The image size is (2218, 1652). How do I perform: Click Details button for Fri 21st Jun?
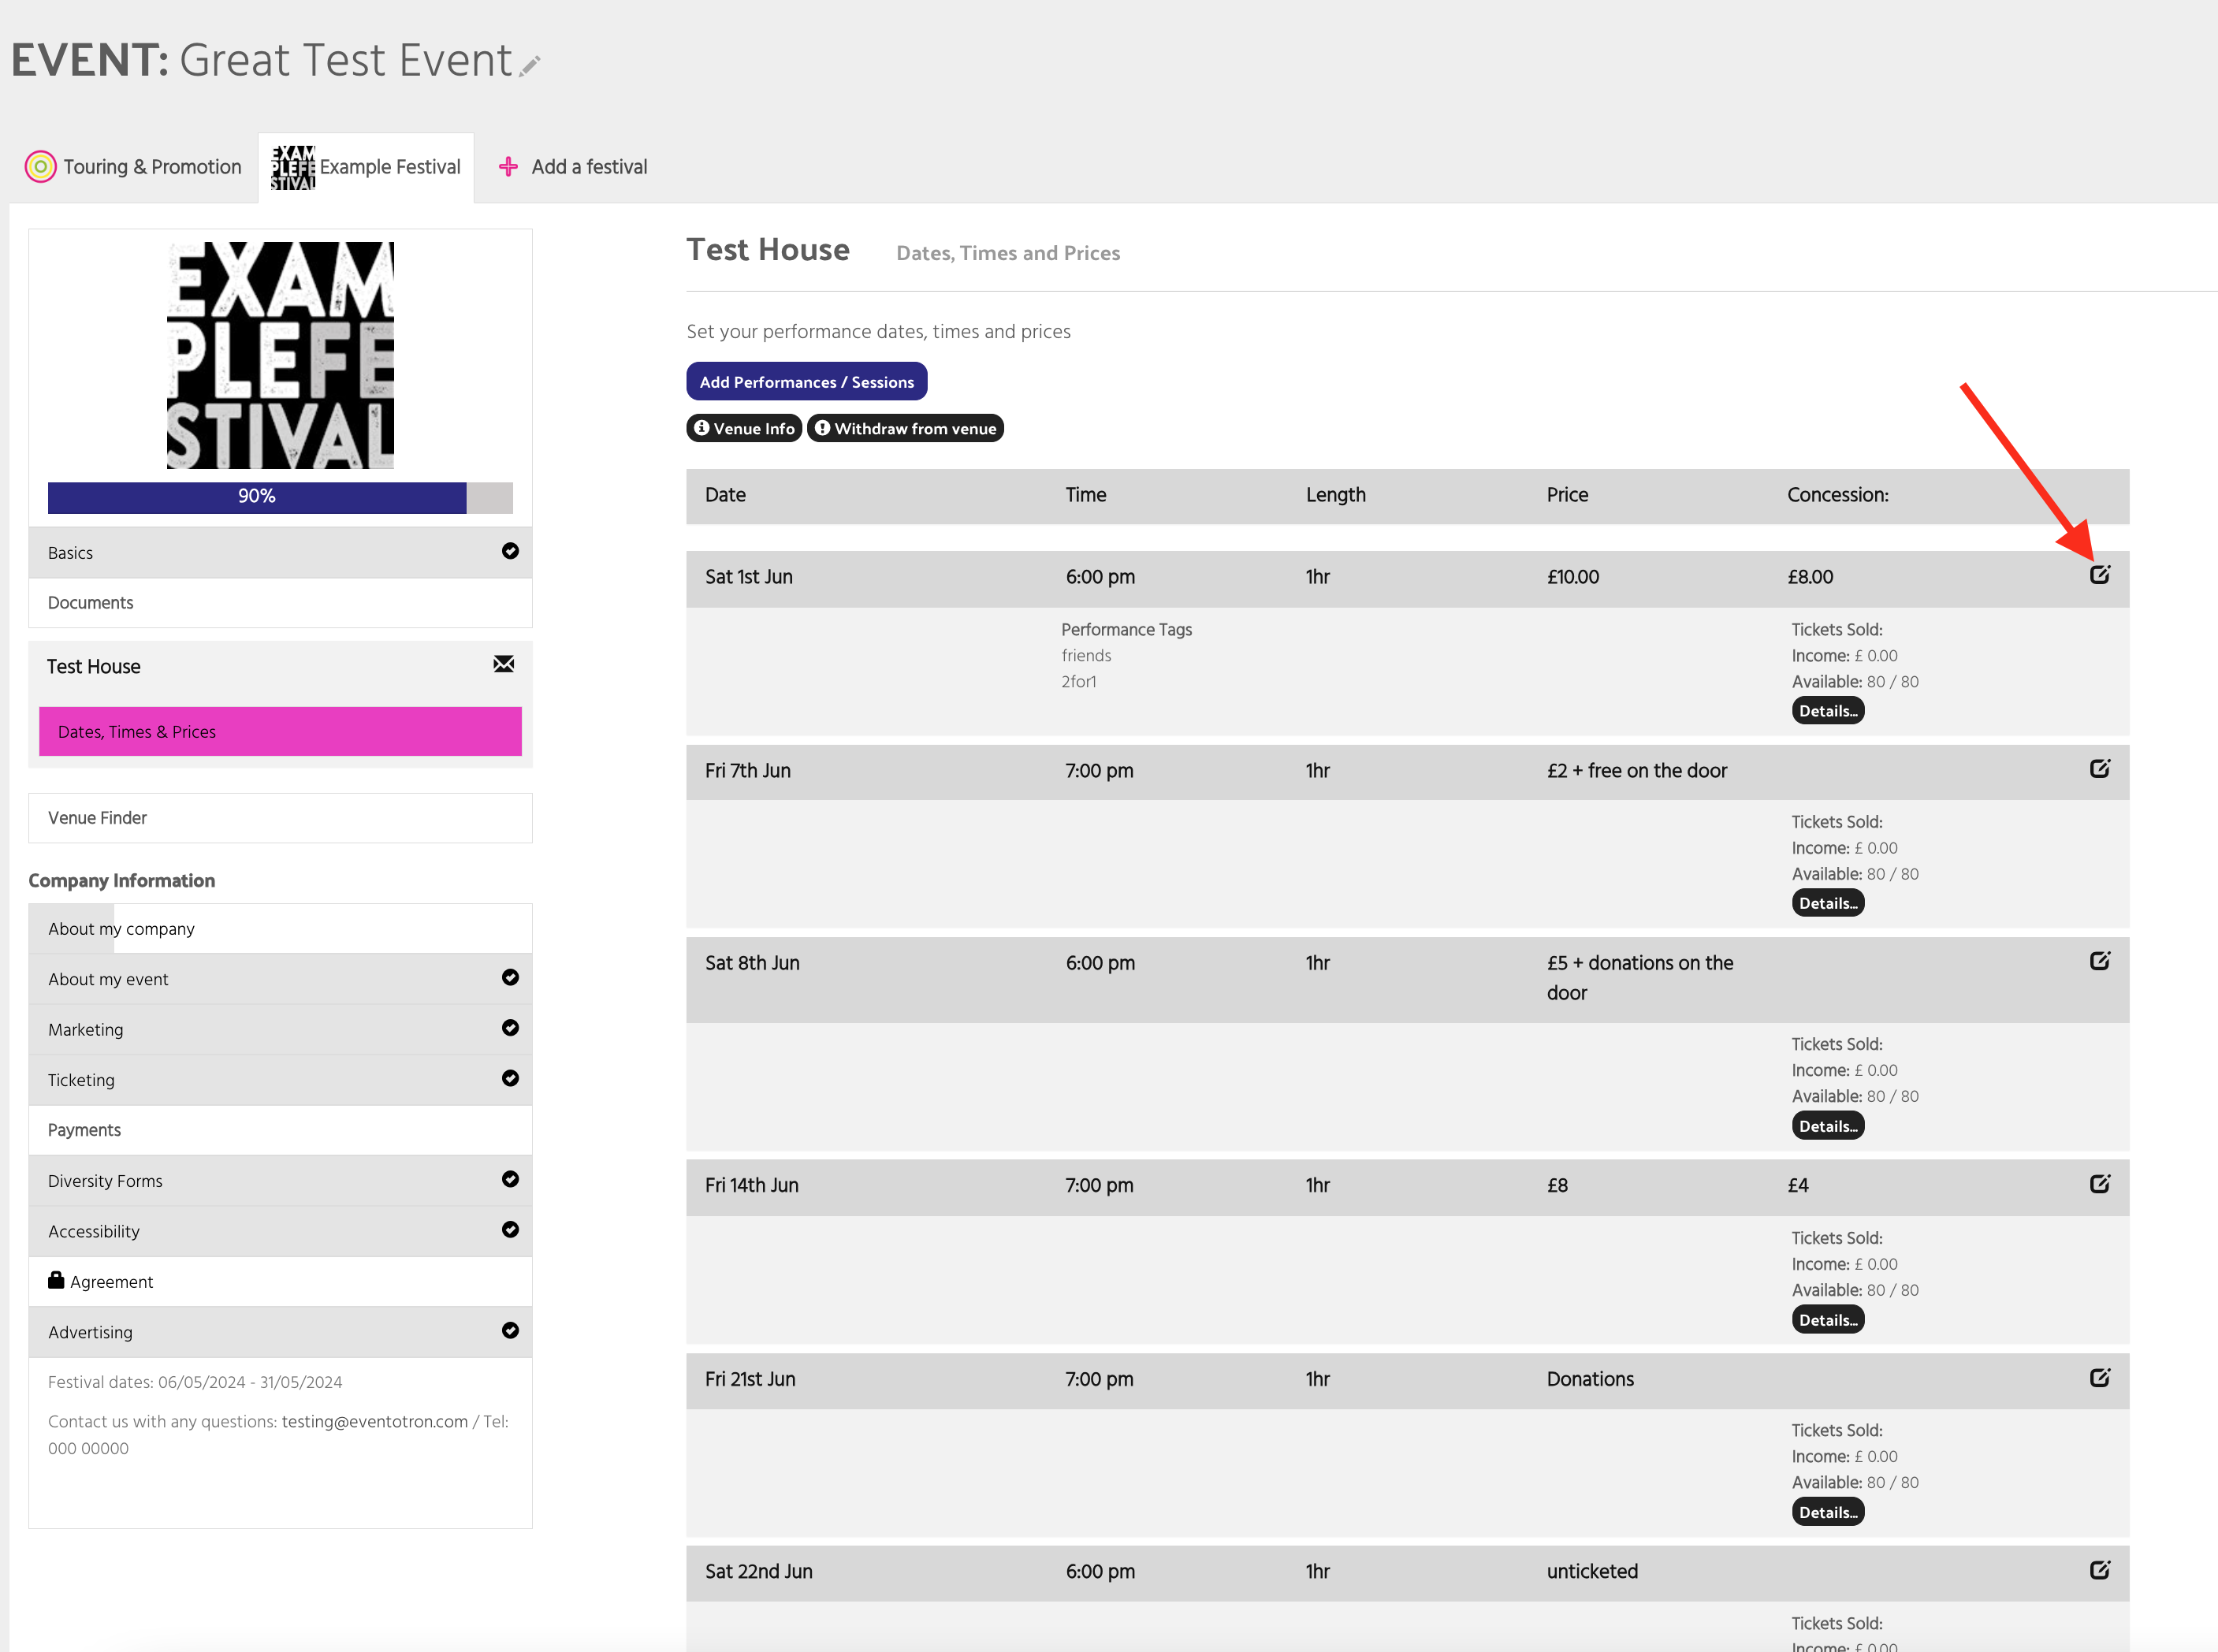click(x=1828, y=1512)
